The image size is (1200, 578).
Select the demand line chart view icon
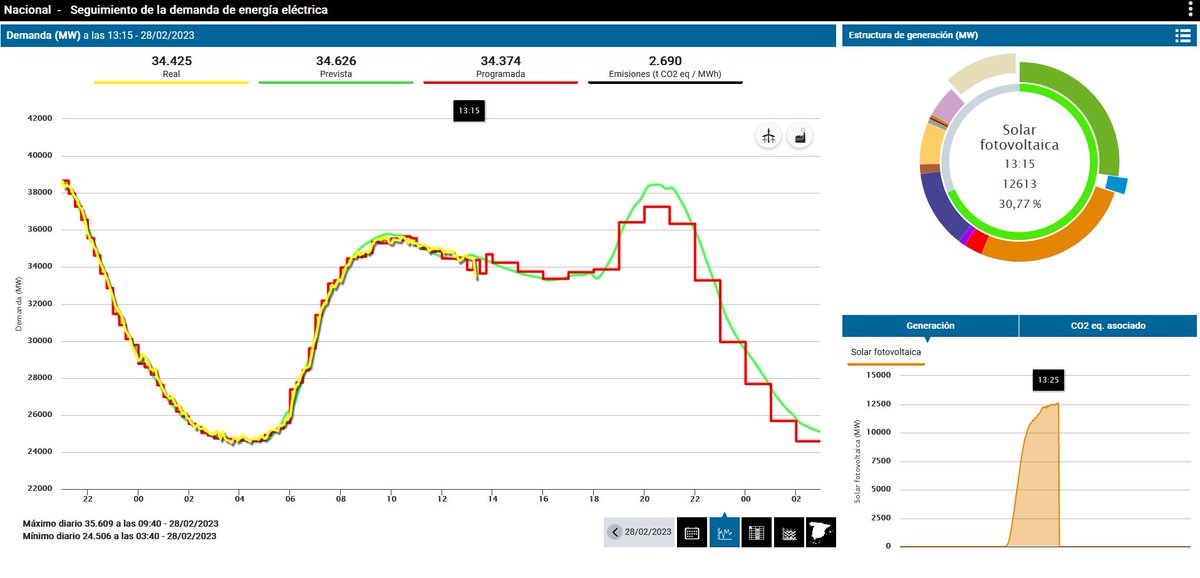tap(724, 532)
